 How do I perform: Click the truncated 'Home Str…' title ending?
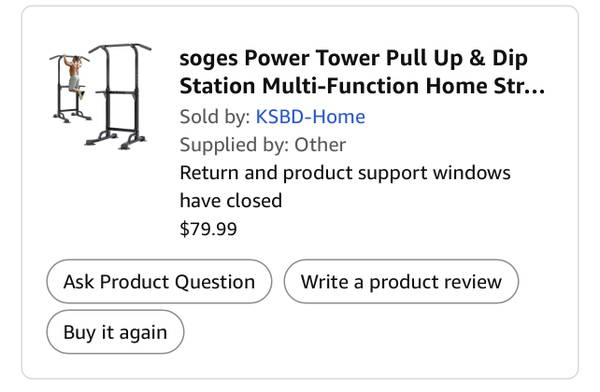[485, 86]
